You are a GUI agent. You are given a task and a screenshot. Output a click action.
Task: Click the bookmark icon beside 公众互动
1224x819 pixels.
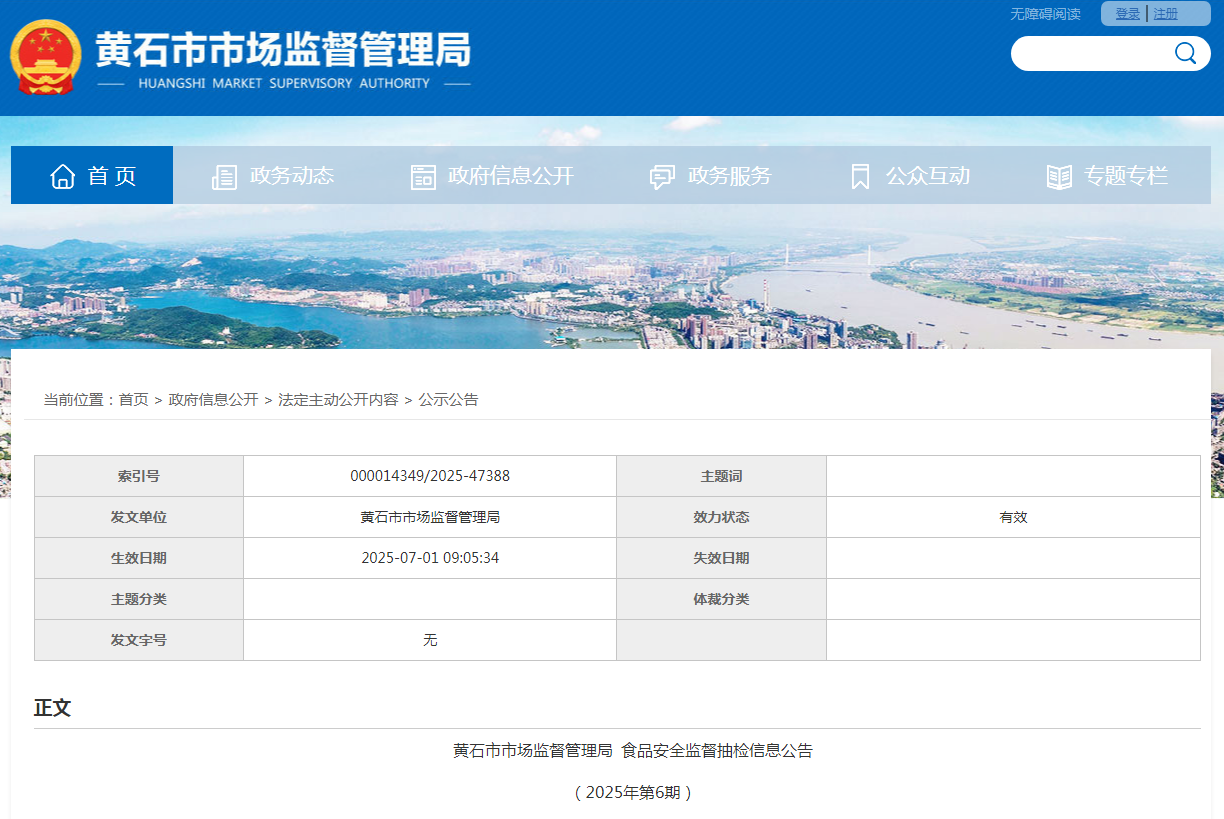coord(860,177)
